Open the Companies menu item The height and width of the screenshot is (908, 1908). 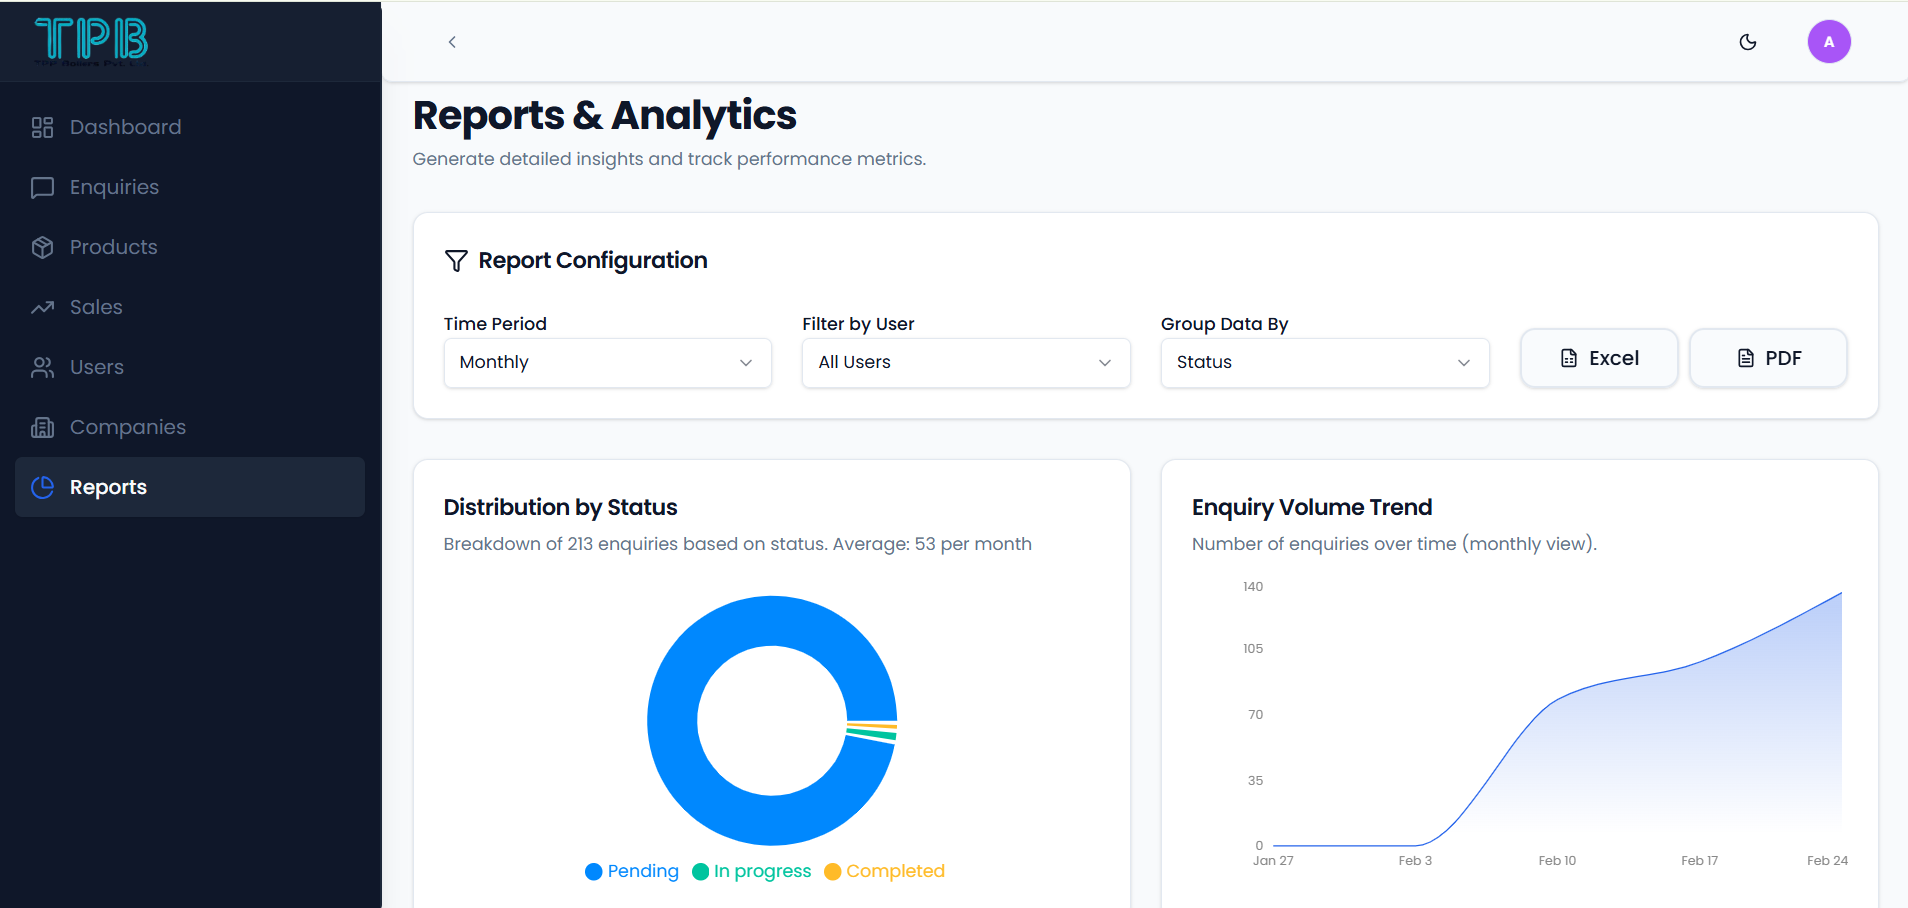point(127,427)
